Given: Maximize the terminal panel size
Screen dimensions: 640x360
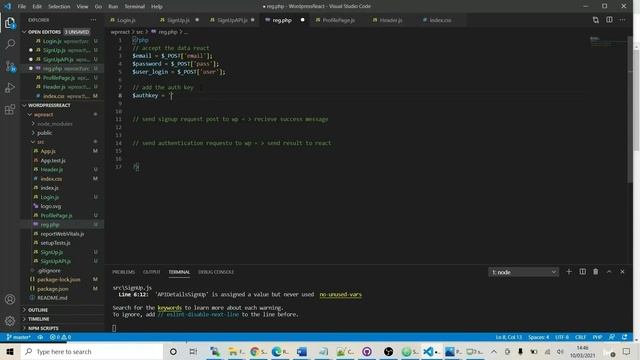Looking at the screenshot, I should click(x=609, y=272).
